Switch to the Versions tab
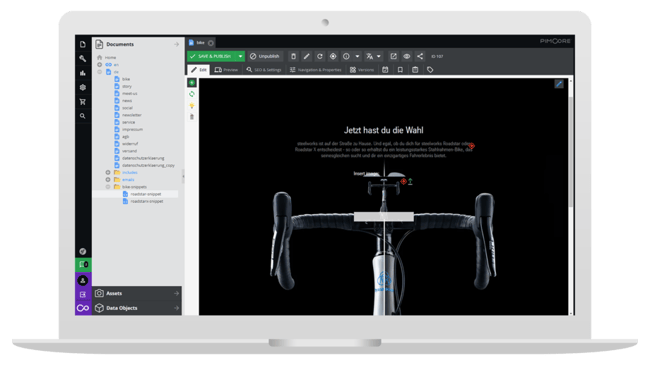The height and width of the screenshot is (365, 650). click(361, 70)
